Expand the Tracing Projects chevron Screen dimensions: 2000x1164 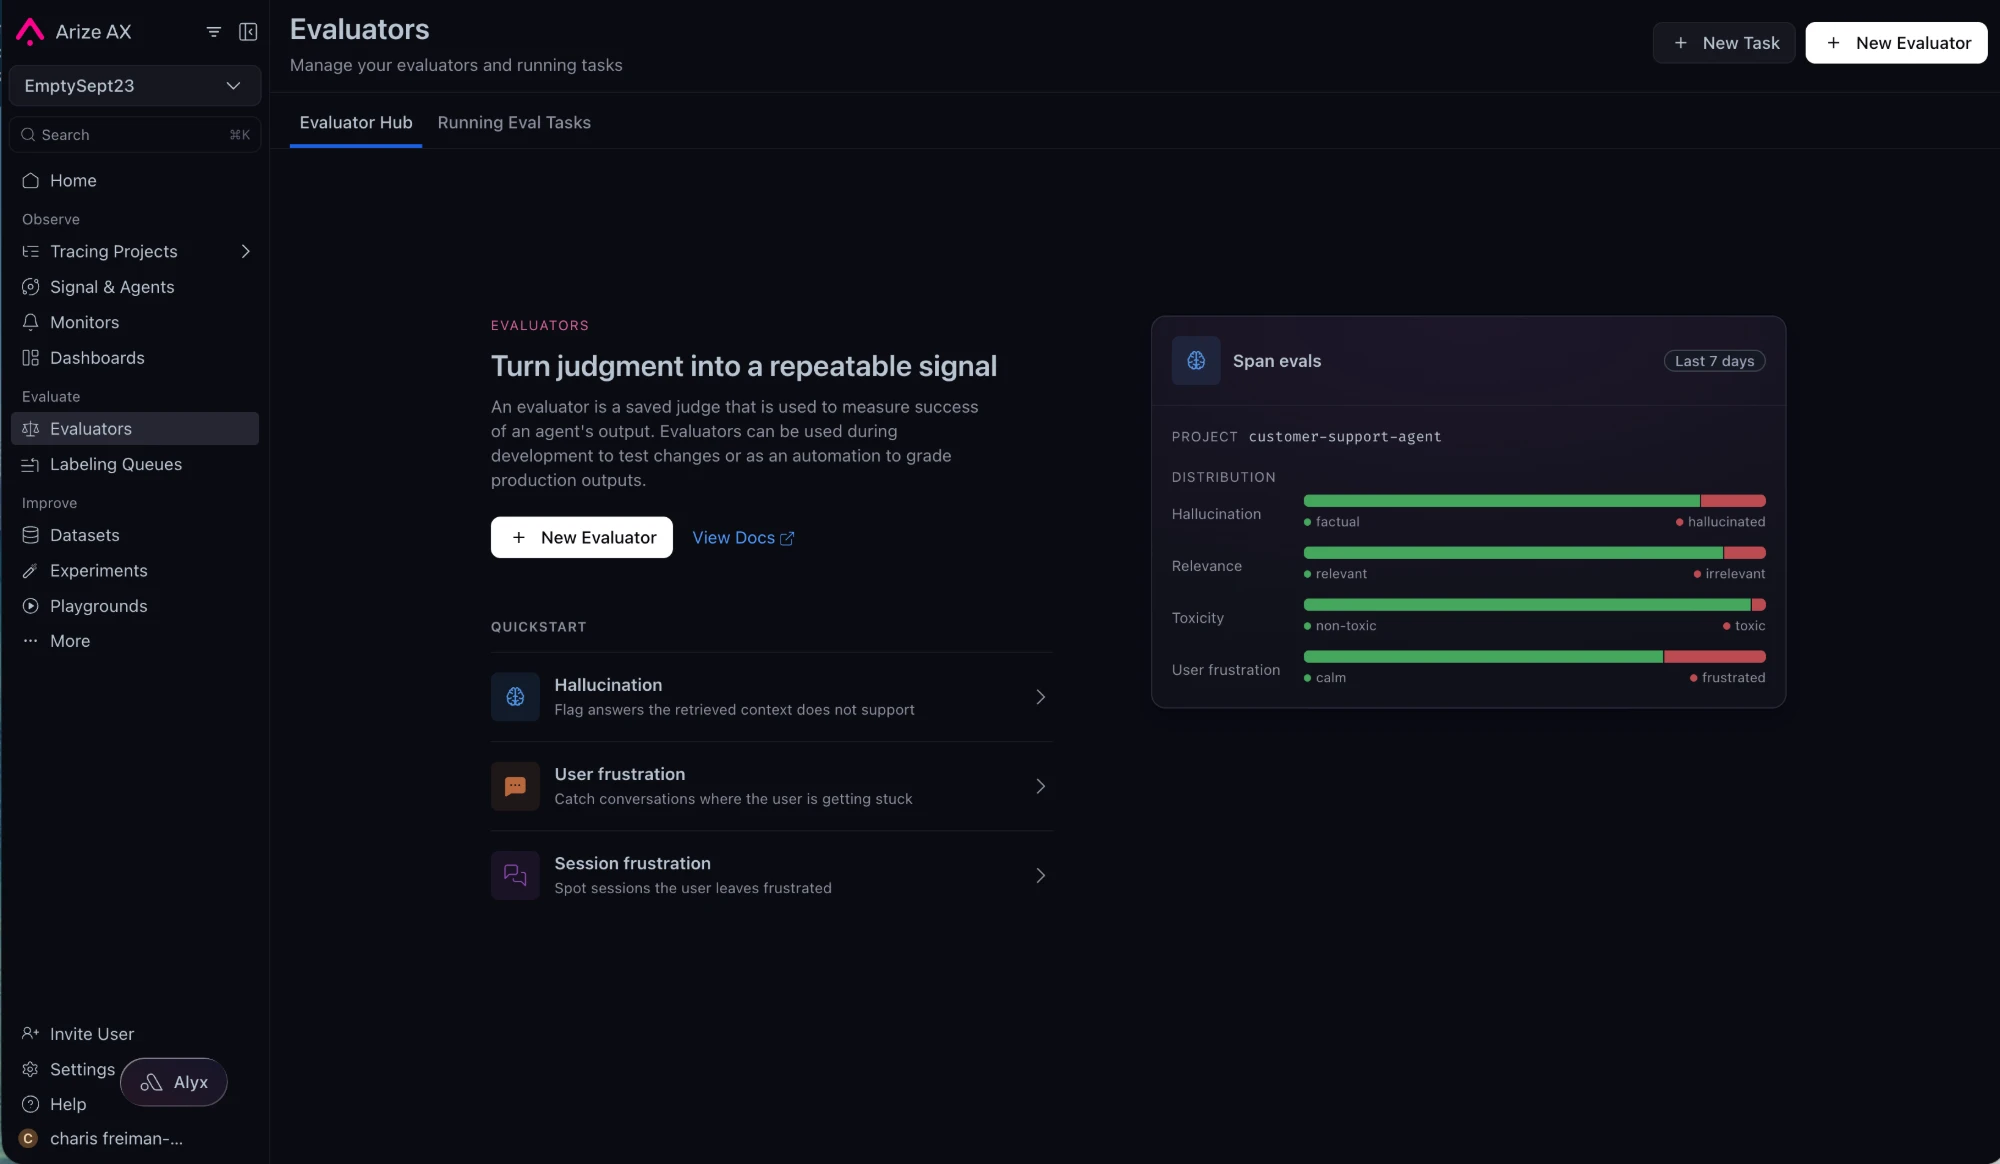[245, 252]
